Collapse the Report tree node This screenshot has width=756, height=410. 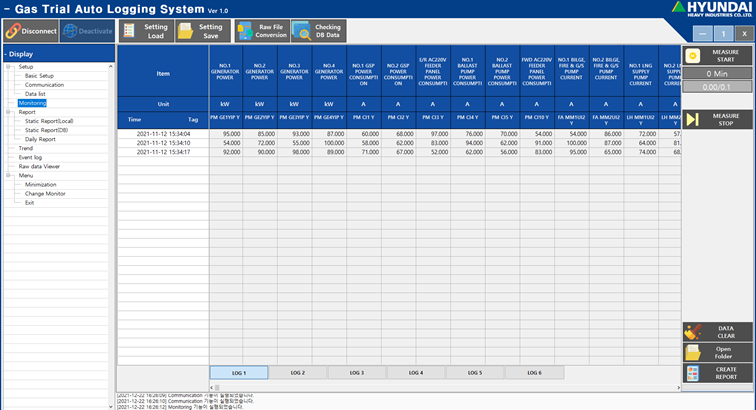(10, 112)
